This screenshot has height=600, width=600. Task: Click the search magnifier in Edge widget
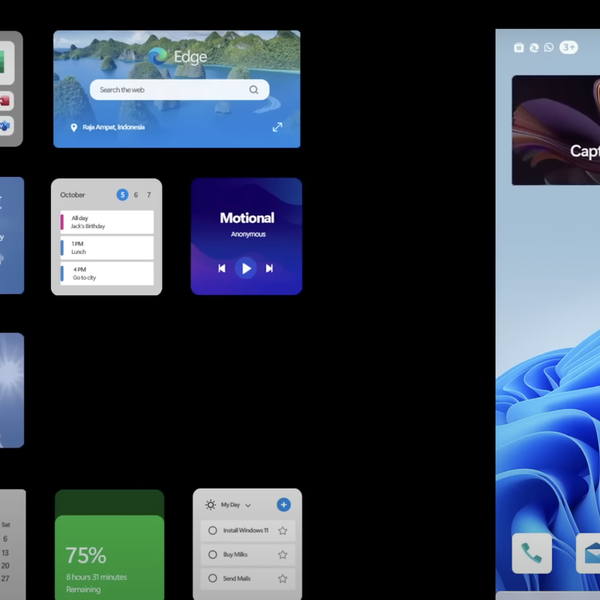click(254, 90)
